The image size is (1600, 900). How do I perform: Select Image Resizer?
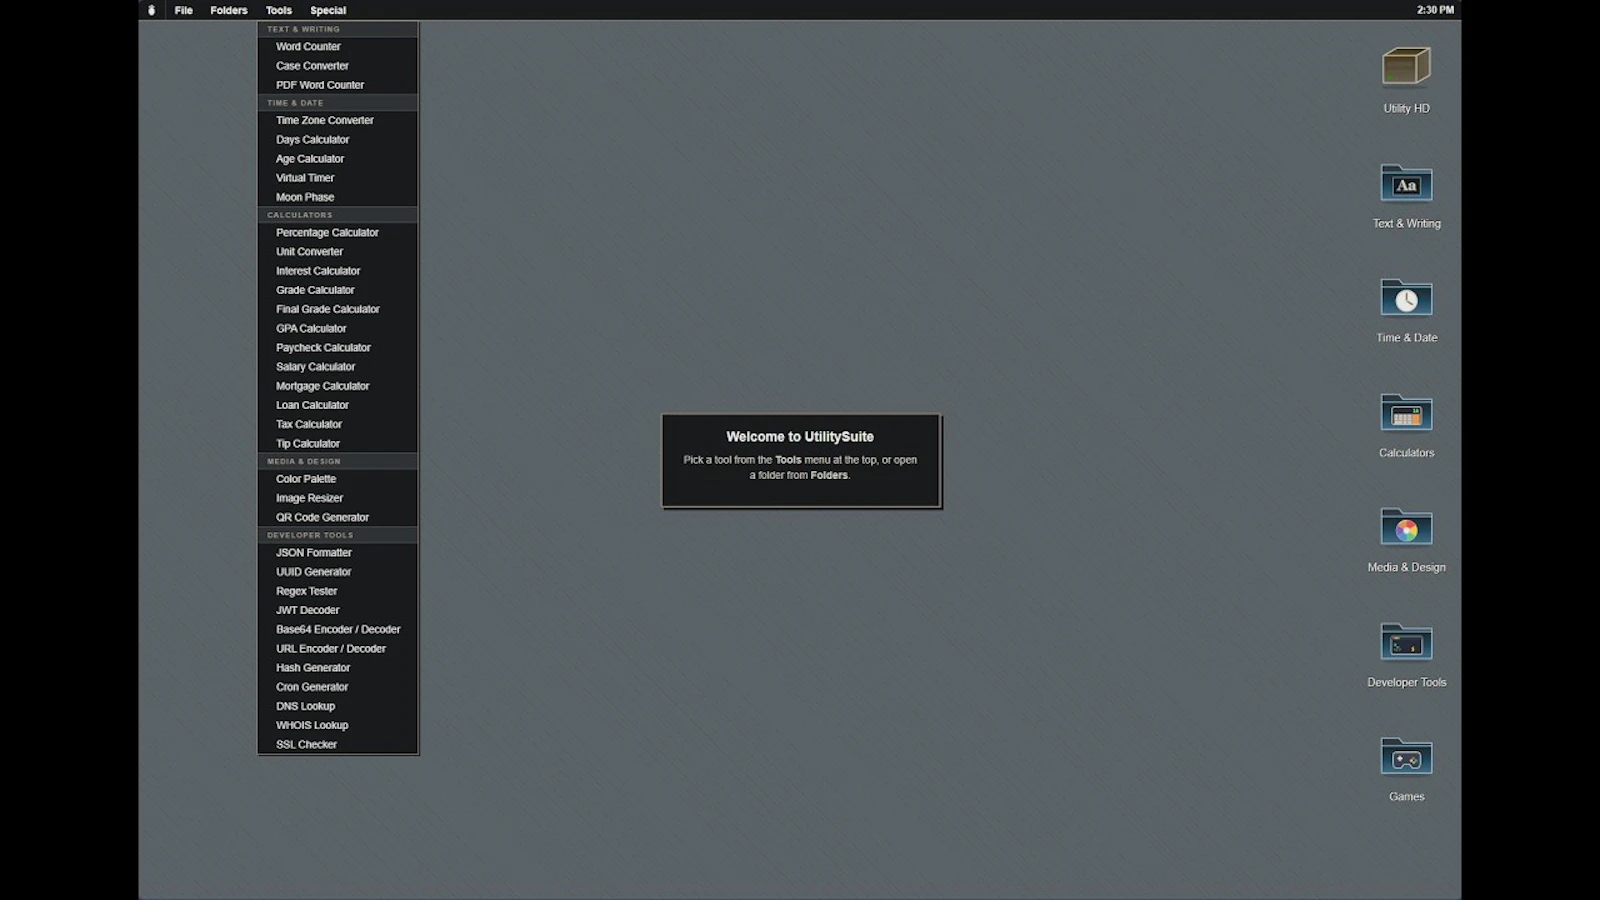pyautogui.click(x=338, y=498)
